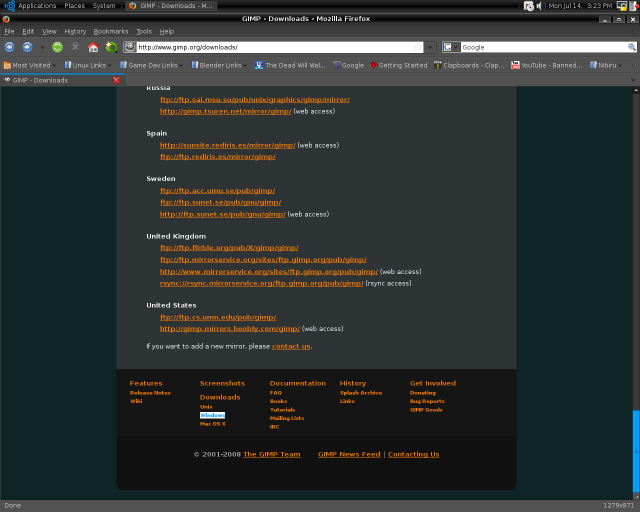Expand Blender Unks bookmarks folder
Viewport: 640px width, 512px height.
[219, 65]
